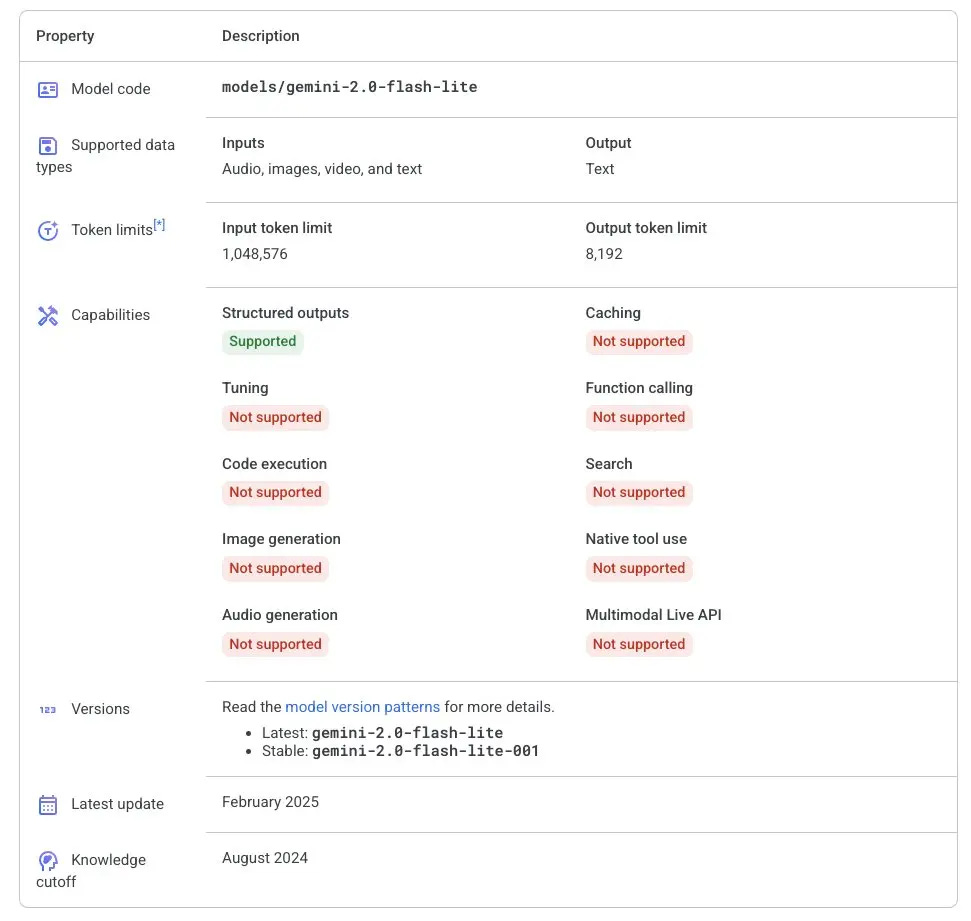Click the Token limits icon
Screen dimensions: 971x921
[48, 230]
